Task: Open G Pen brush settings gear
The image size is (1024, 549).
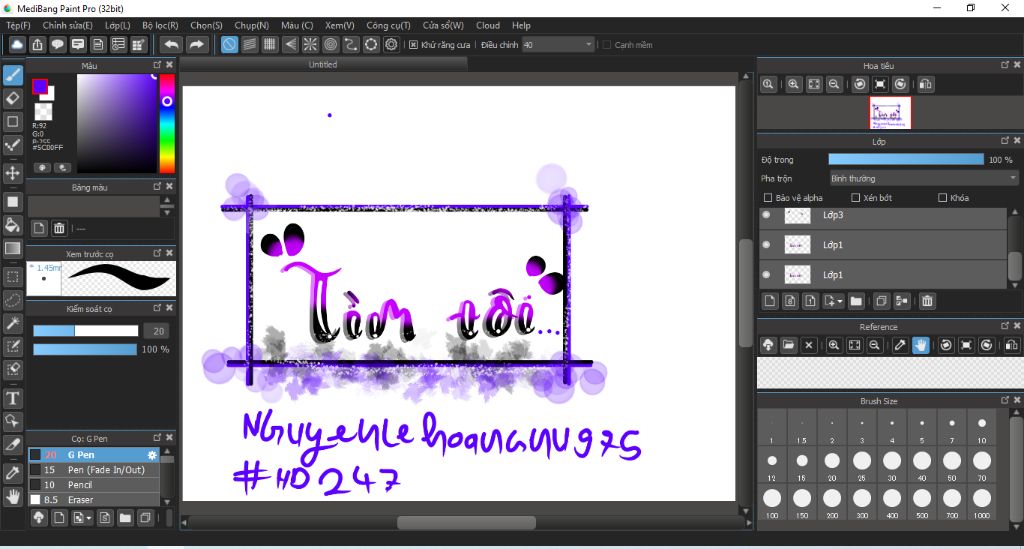Action: [x=152, y=455]
